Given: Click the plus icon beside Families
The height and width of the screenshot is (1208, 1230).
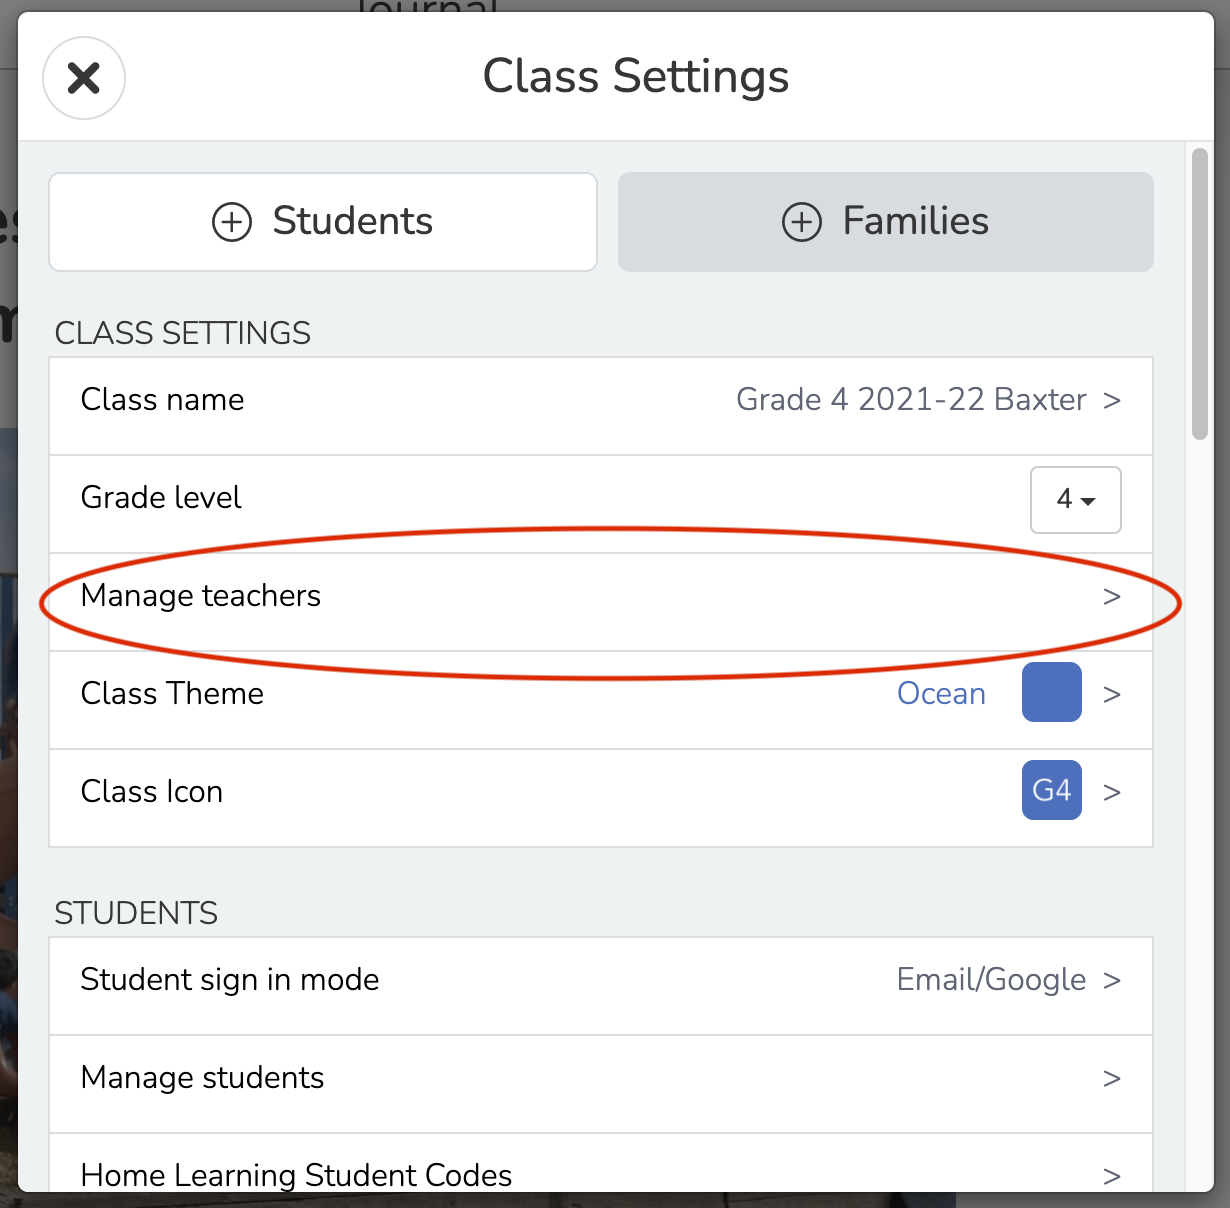Looking at the screenshot, I should (x=801, y=222).
